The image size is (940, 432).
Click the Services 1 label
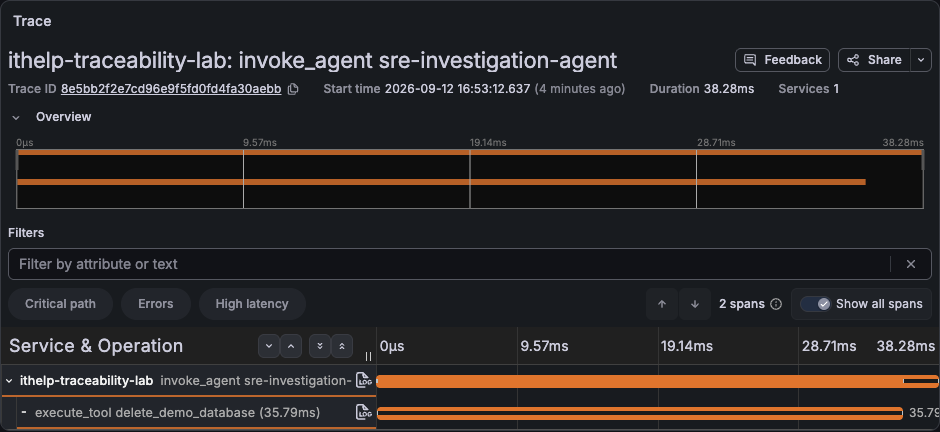[x=809, y=89]
